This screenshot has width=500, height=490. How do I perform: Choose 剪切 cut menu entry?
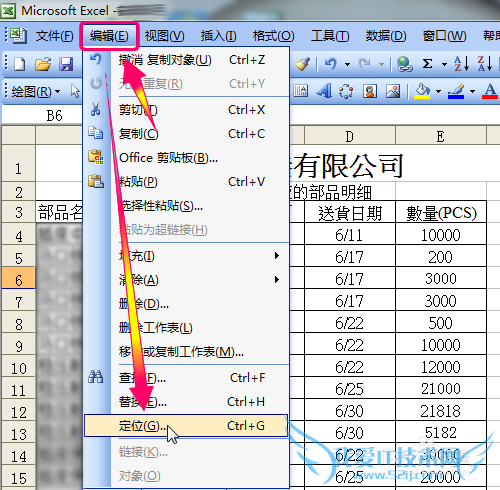187,110
